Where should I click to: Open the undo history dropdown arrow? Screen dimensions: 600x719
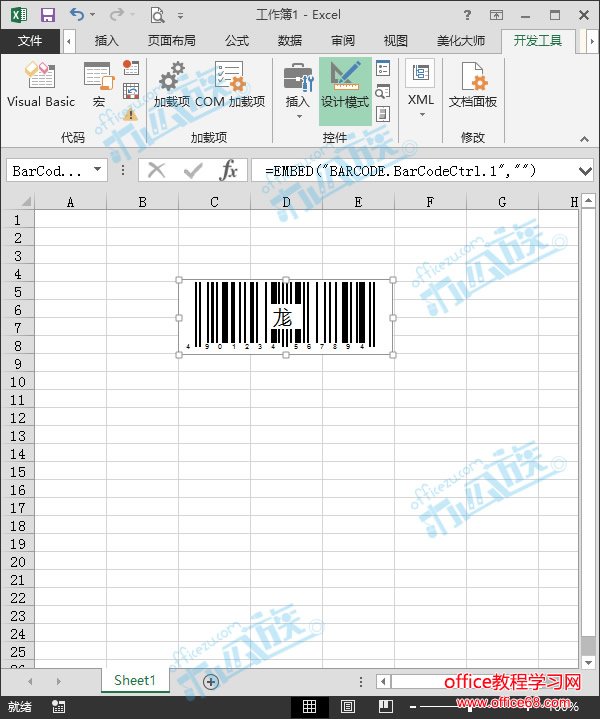point(93,15)
